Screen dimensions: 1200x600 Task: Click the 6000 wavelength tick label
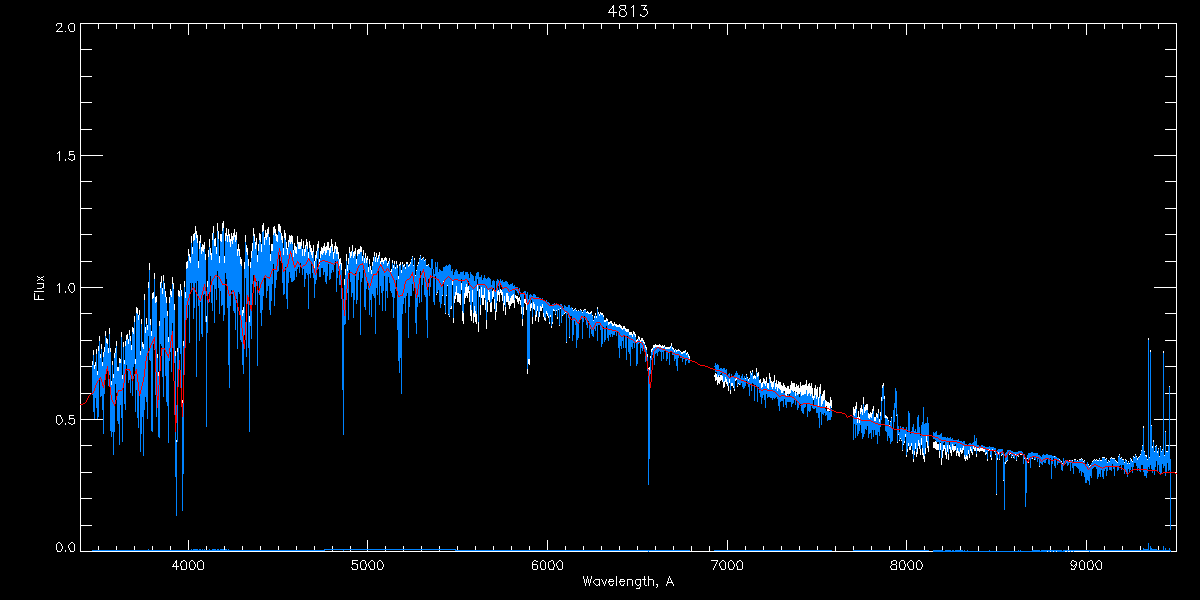tap(548, 565)
